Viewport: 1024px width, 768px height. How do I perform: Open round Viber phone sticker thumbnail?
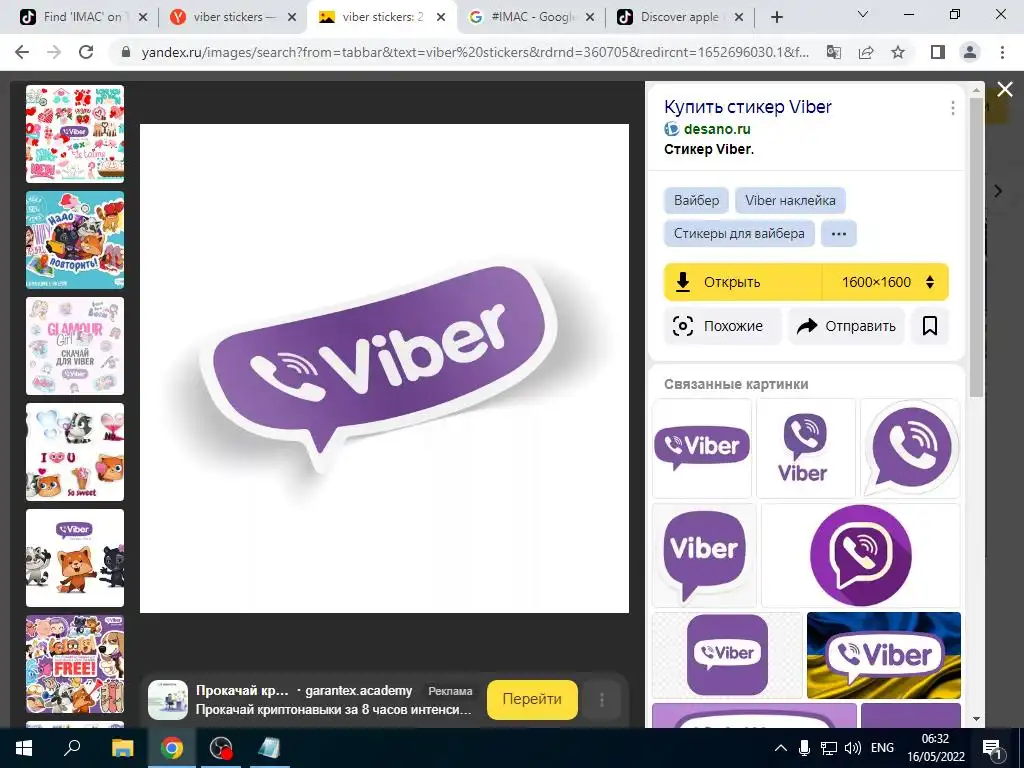click(x=910, y=449)
